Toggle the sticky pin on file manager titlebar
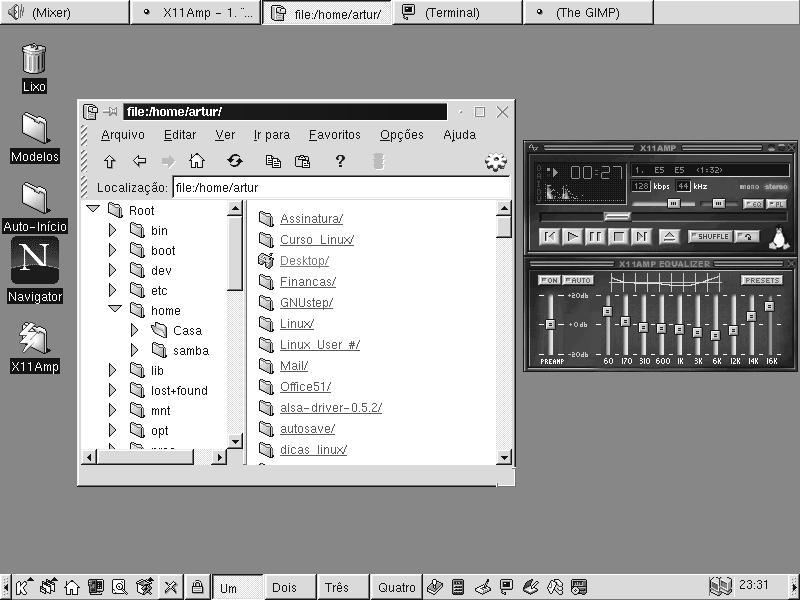 [110, 111]
